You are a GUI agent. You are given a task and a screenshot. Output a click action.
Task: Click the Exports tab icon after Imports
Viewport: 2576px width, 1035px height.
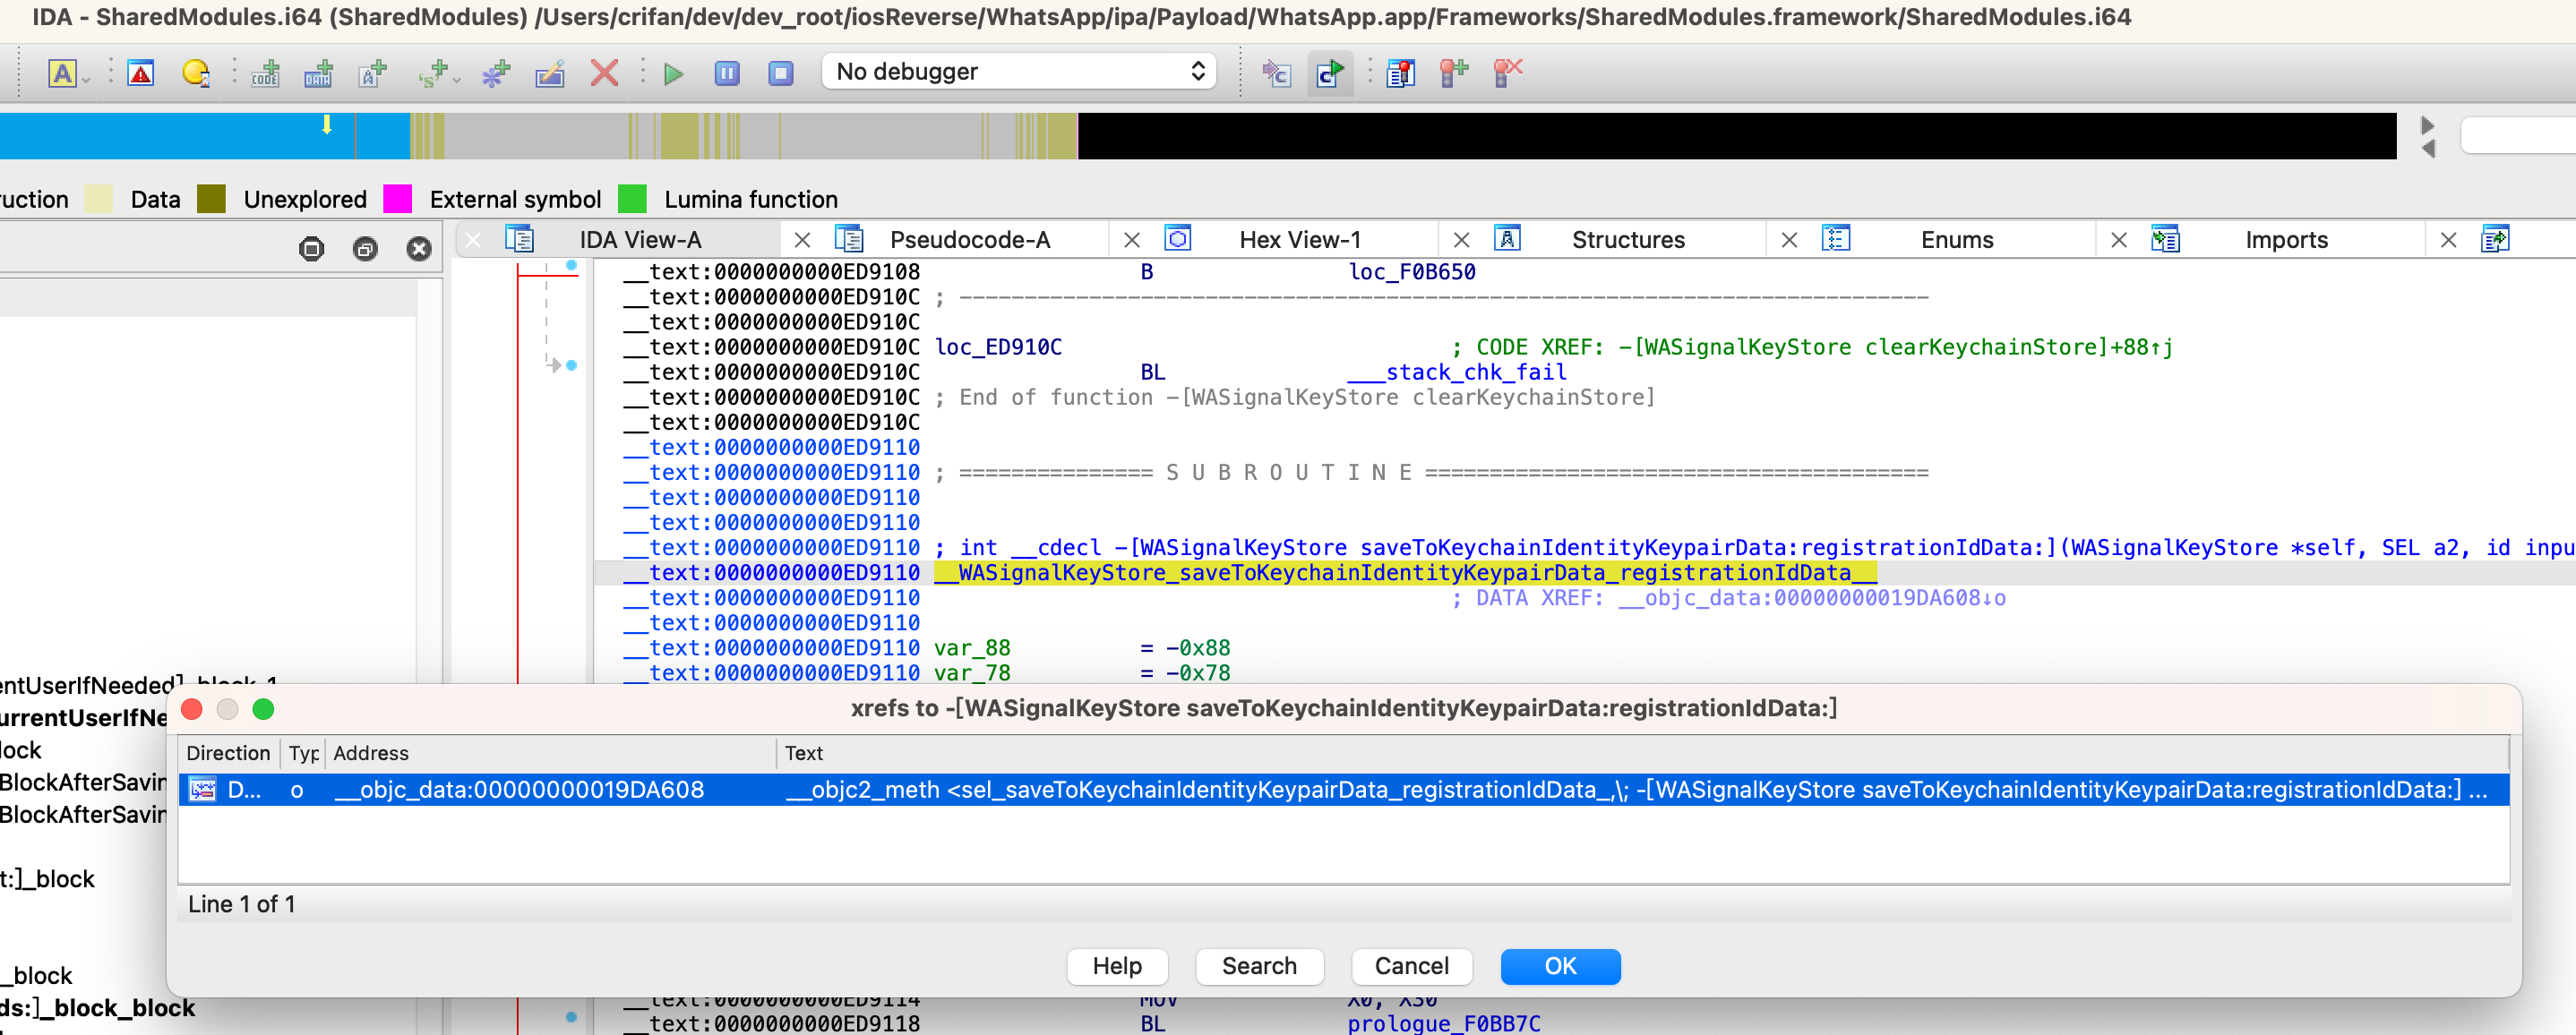pos(2495,240)
